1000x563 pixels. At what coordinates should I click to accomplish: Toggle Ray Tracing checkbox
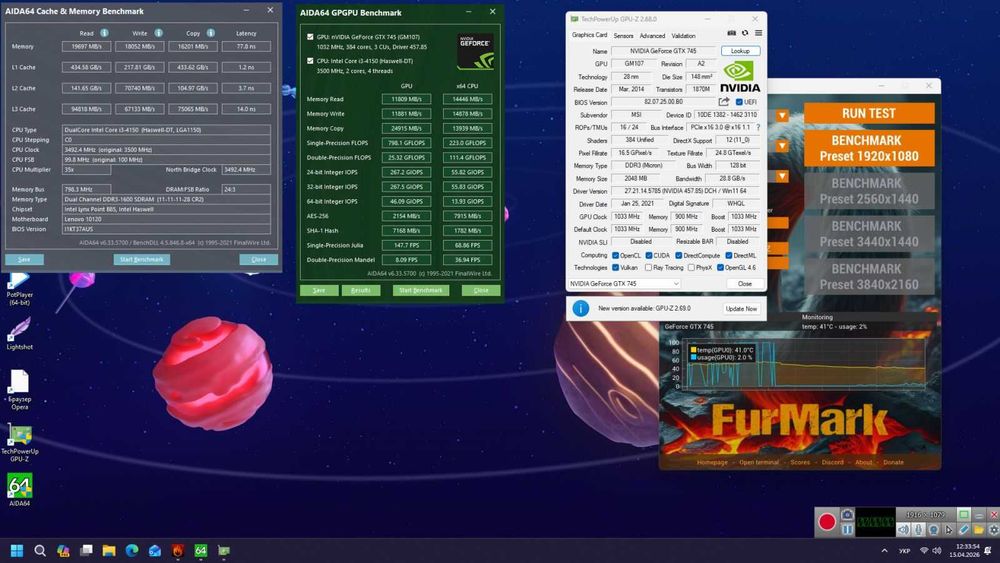pyautogui.click(x=648, y=268)
